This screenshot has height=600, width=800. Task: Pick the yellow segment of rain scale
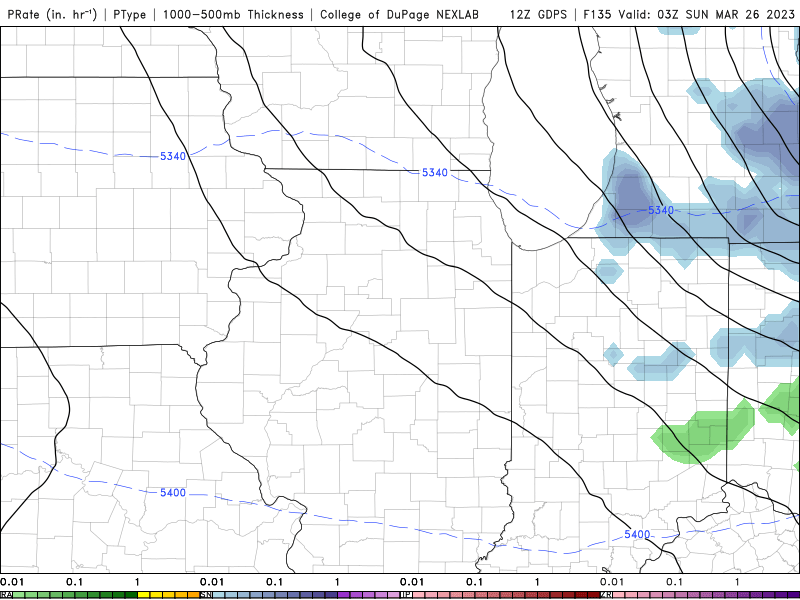point(150,595)
